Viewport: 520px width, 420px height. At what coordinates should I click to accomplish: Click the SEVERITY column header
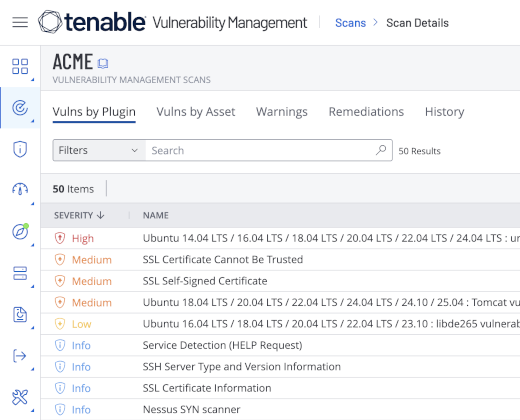(74, 215)
